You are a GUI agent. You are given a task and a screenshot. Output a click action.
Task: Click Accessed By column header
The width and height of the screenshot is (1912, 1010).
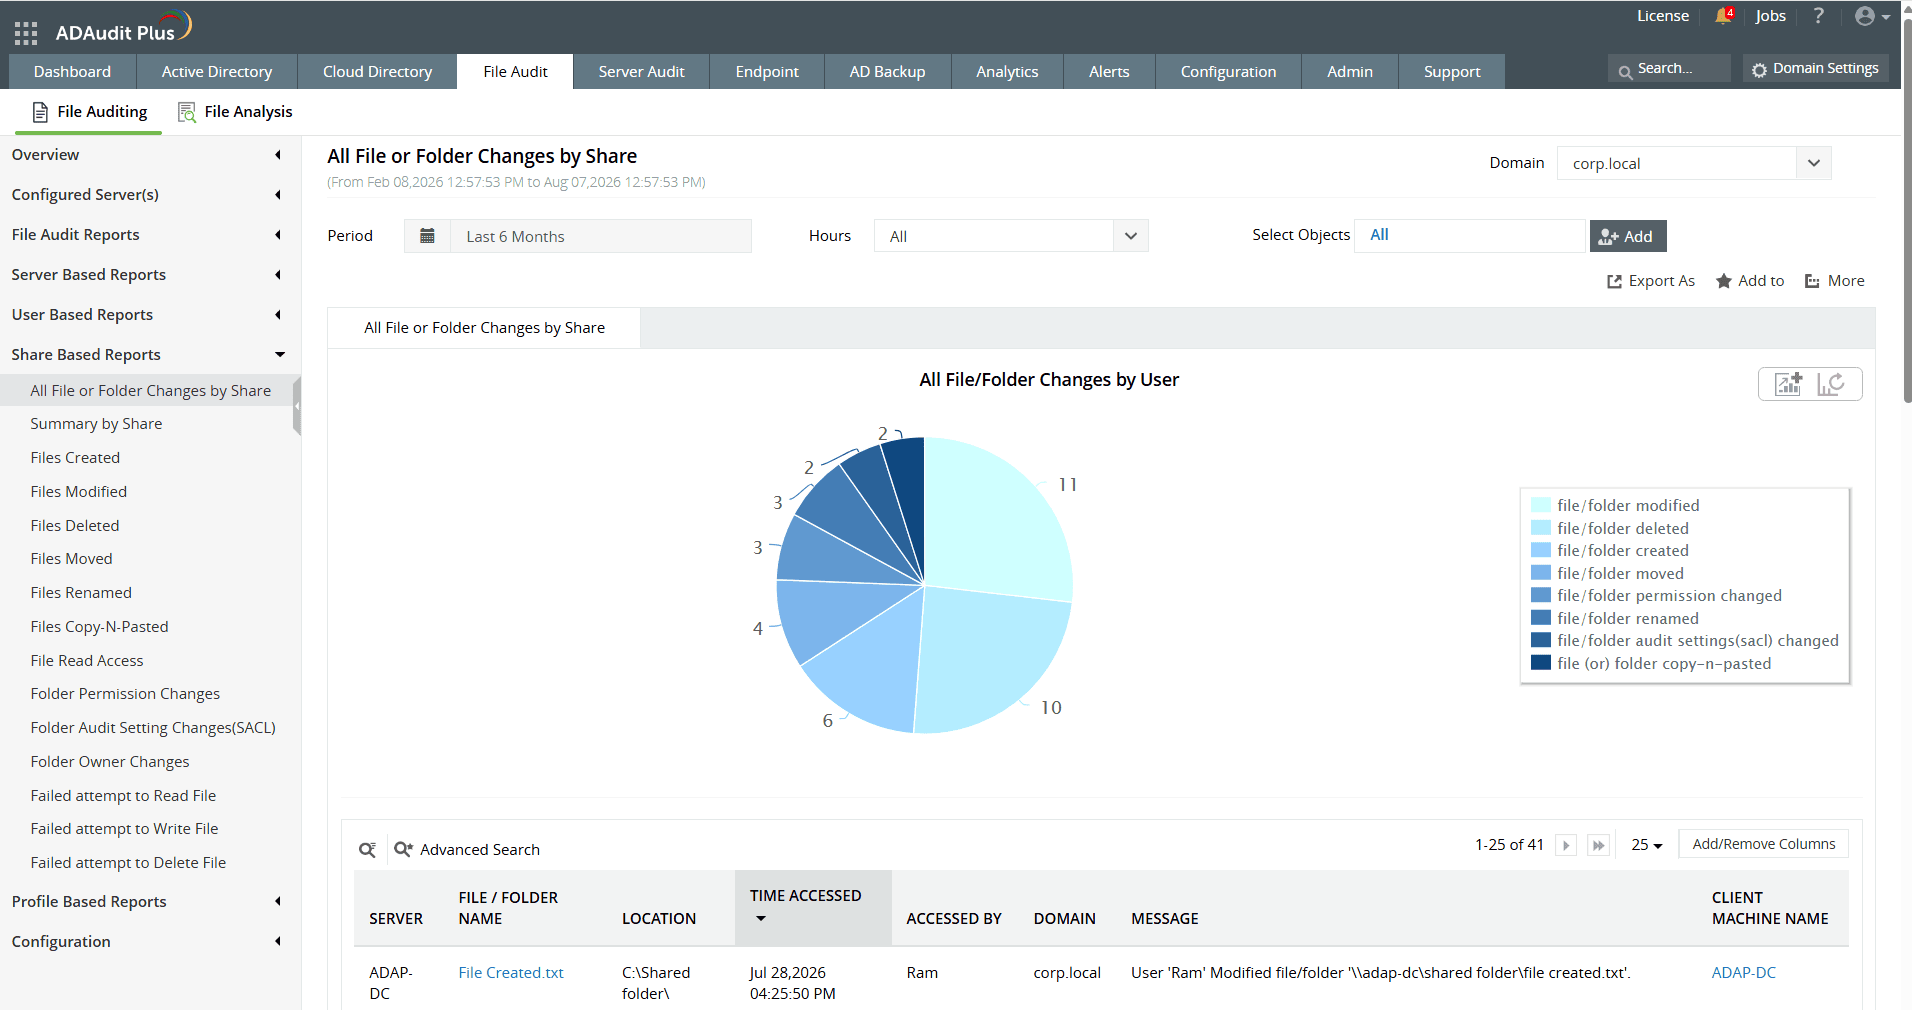tap(954, 919)
